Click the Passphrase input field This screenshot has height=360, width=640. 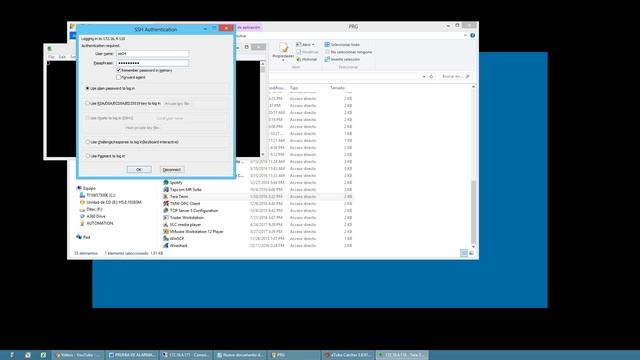pyautogui.click(x=152, y=63)
